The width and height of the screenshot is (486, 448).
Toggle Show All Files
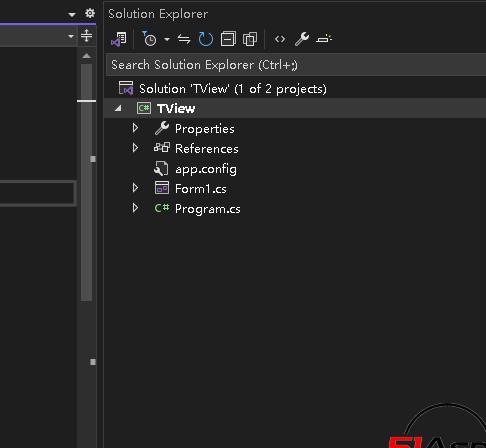pyautogui.click(x=250, y=39)
